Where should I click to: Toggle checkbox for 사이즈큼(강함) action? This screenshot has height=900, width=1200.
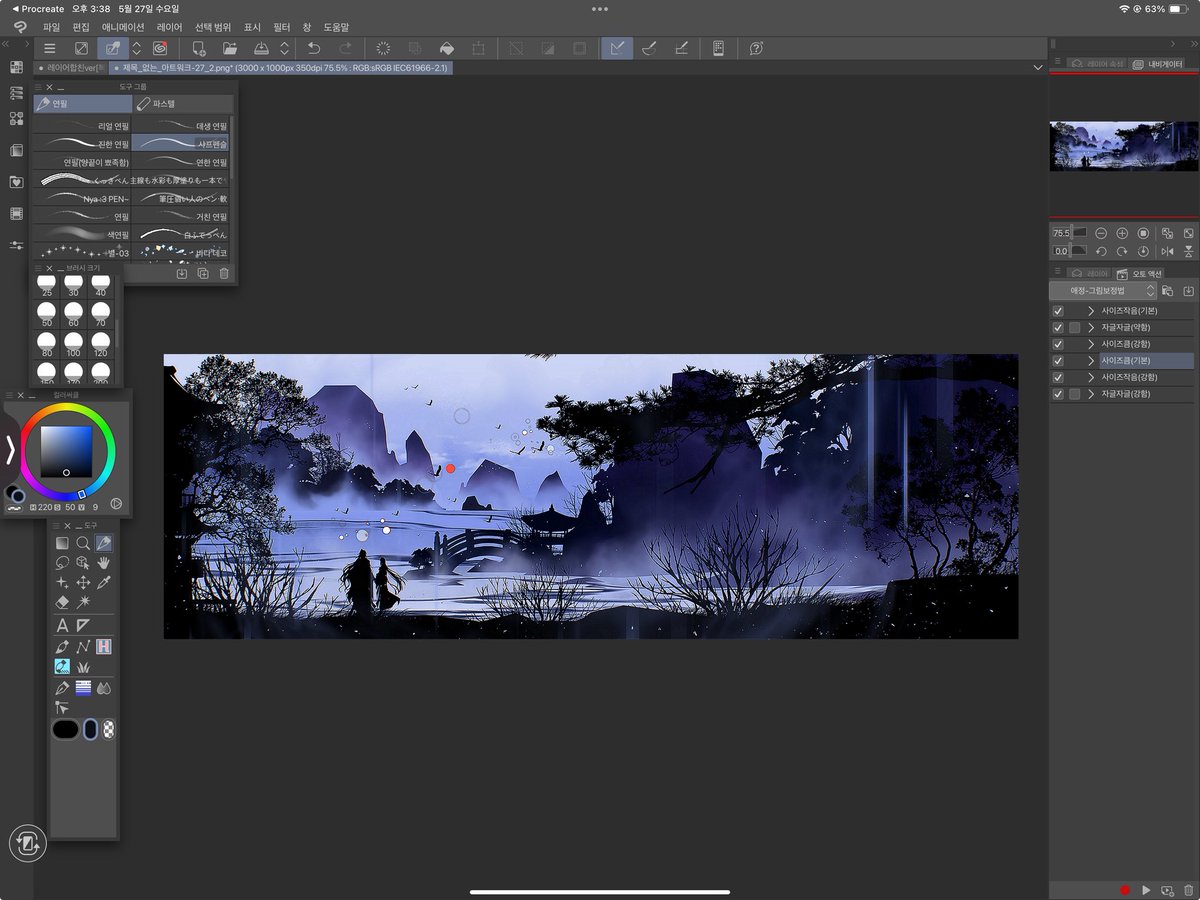1058,344
